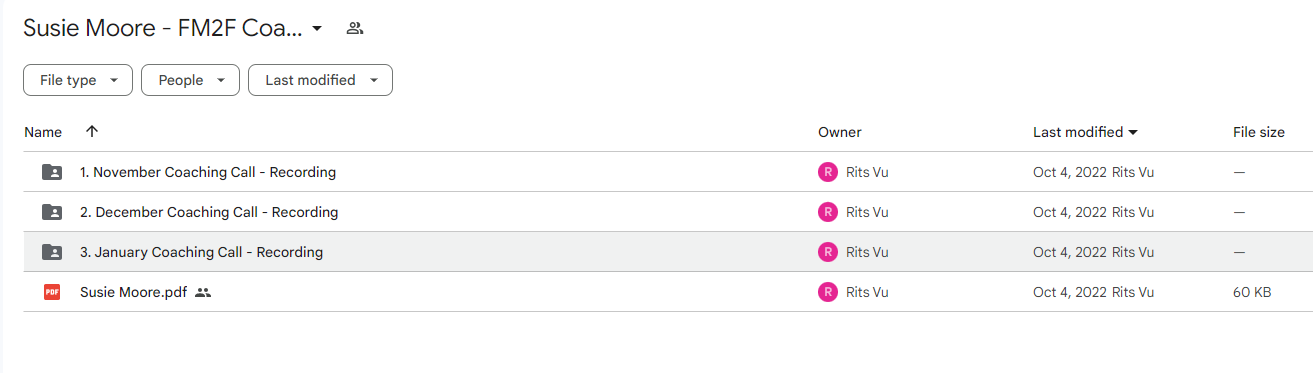This screenshot has height=373, width=1313.
Task: Click the shared icon next to Susie Moore.pdf
Action: tap(203, 292)
